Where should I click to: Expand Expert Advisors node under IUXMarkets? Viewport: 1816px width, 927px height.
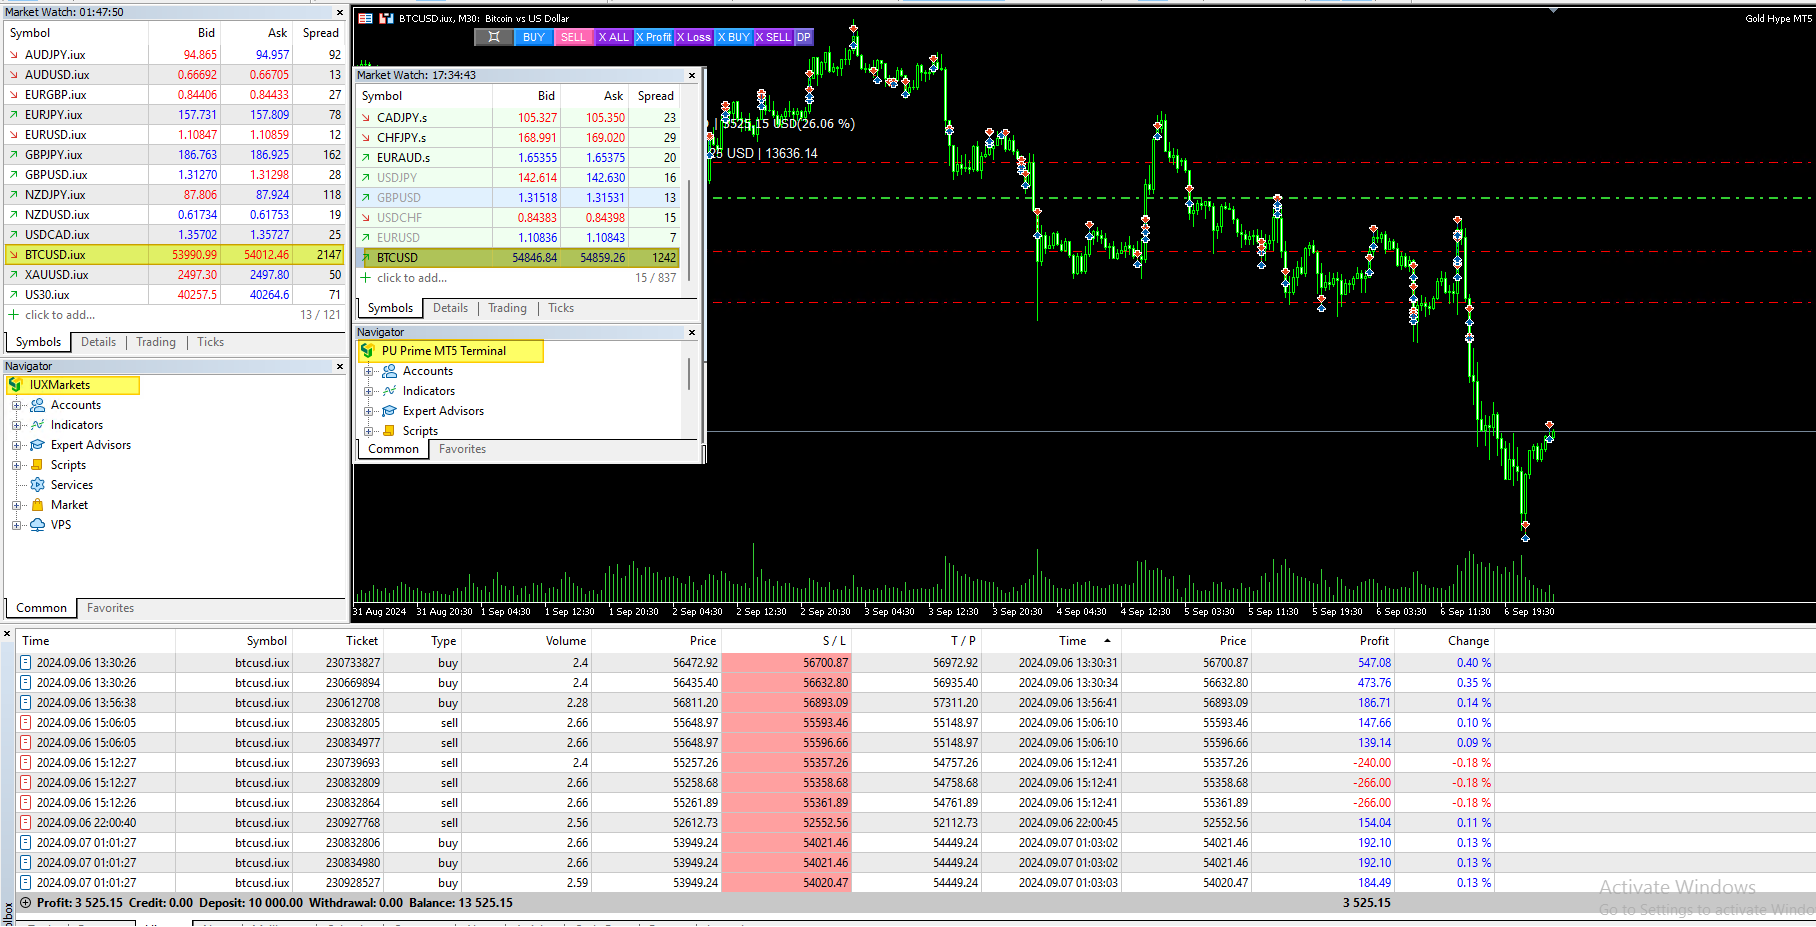click(17, 445)
